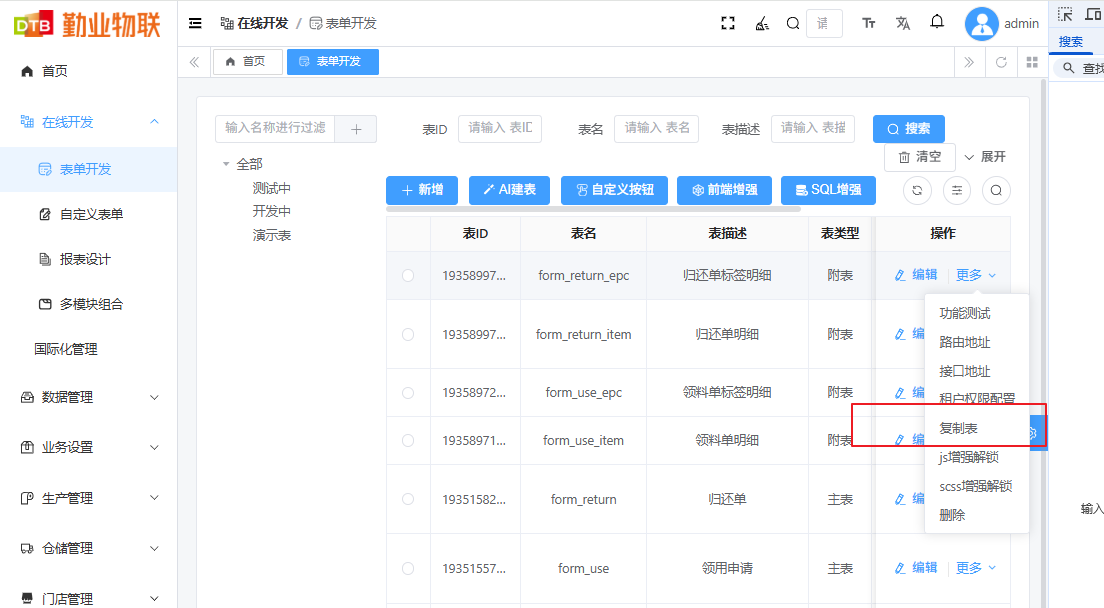Click the 查找 magnifier in the right panel
The image size is (1104, 608).
[x=1069, y=68]
